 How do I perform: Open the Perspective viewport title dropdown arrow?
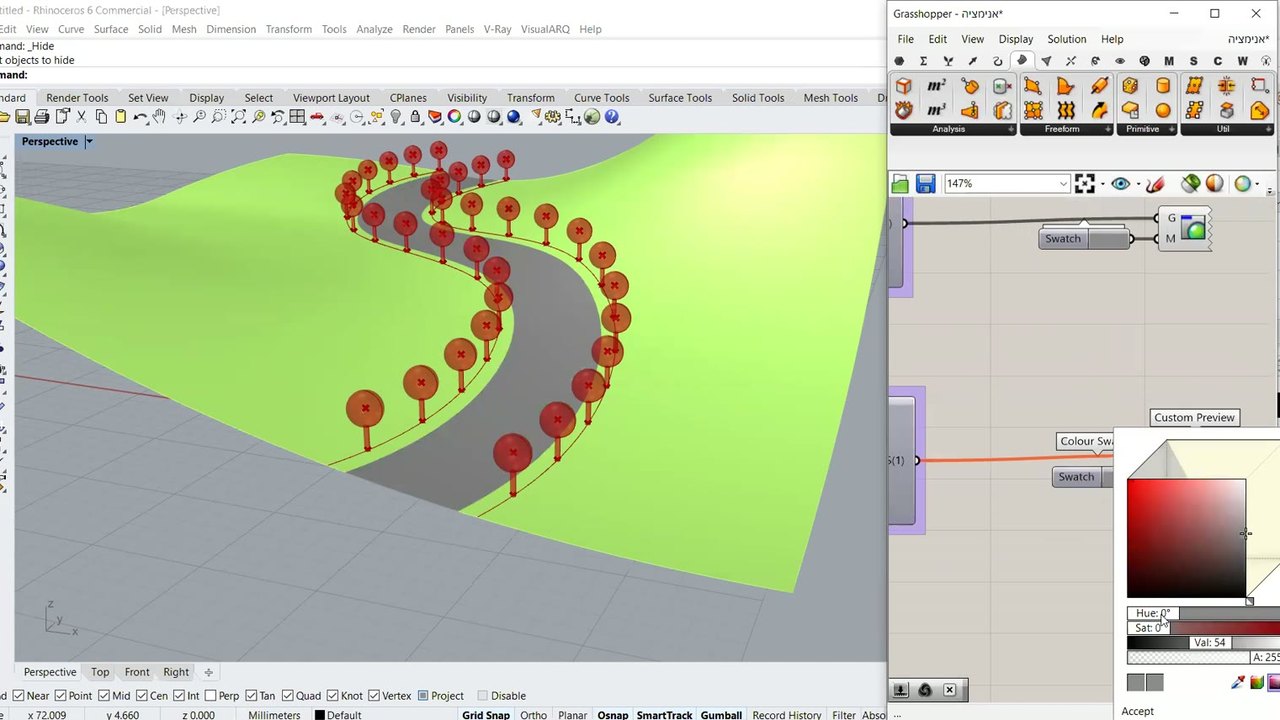pos(88,142)
